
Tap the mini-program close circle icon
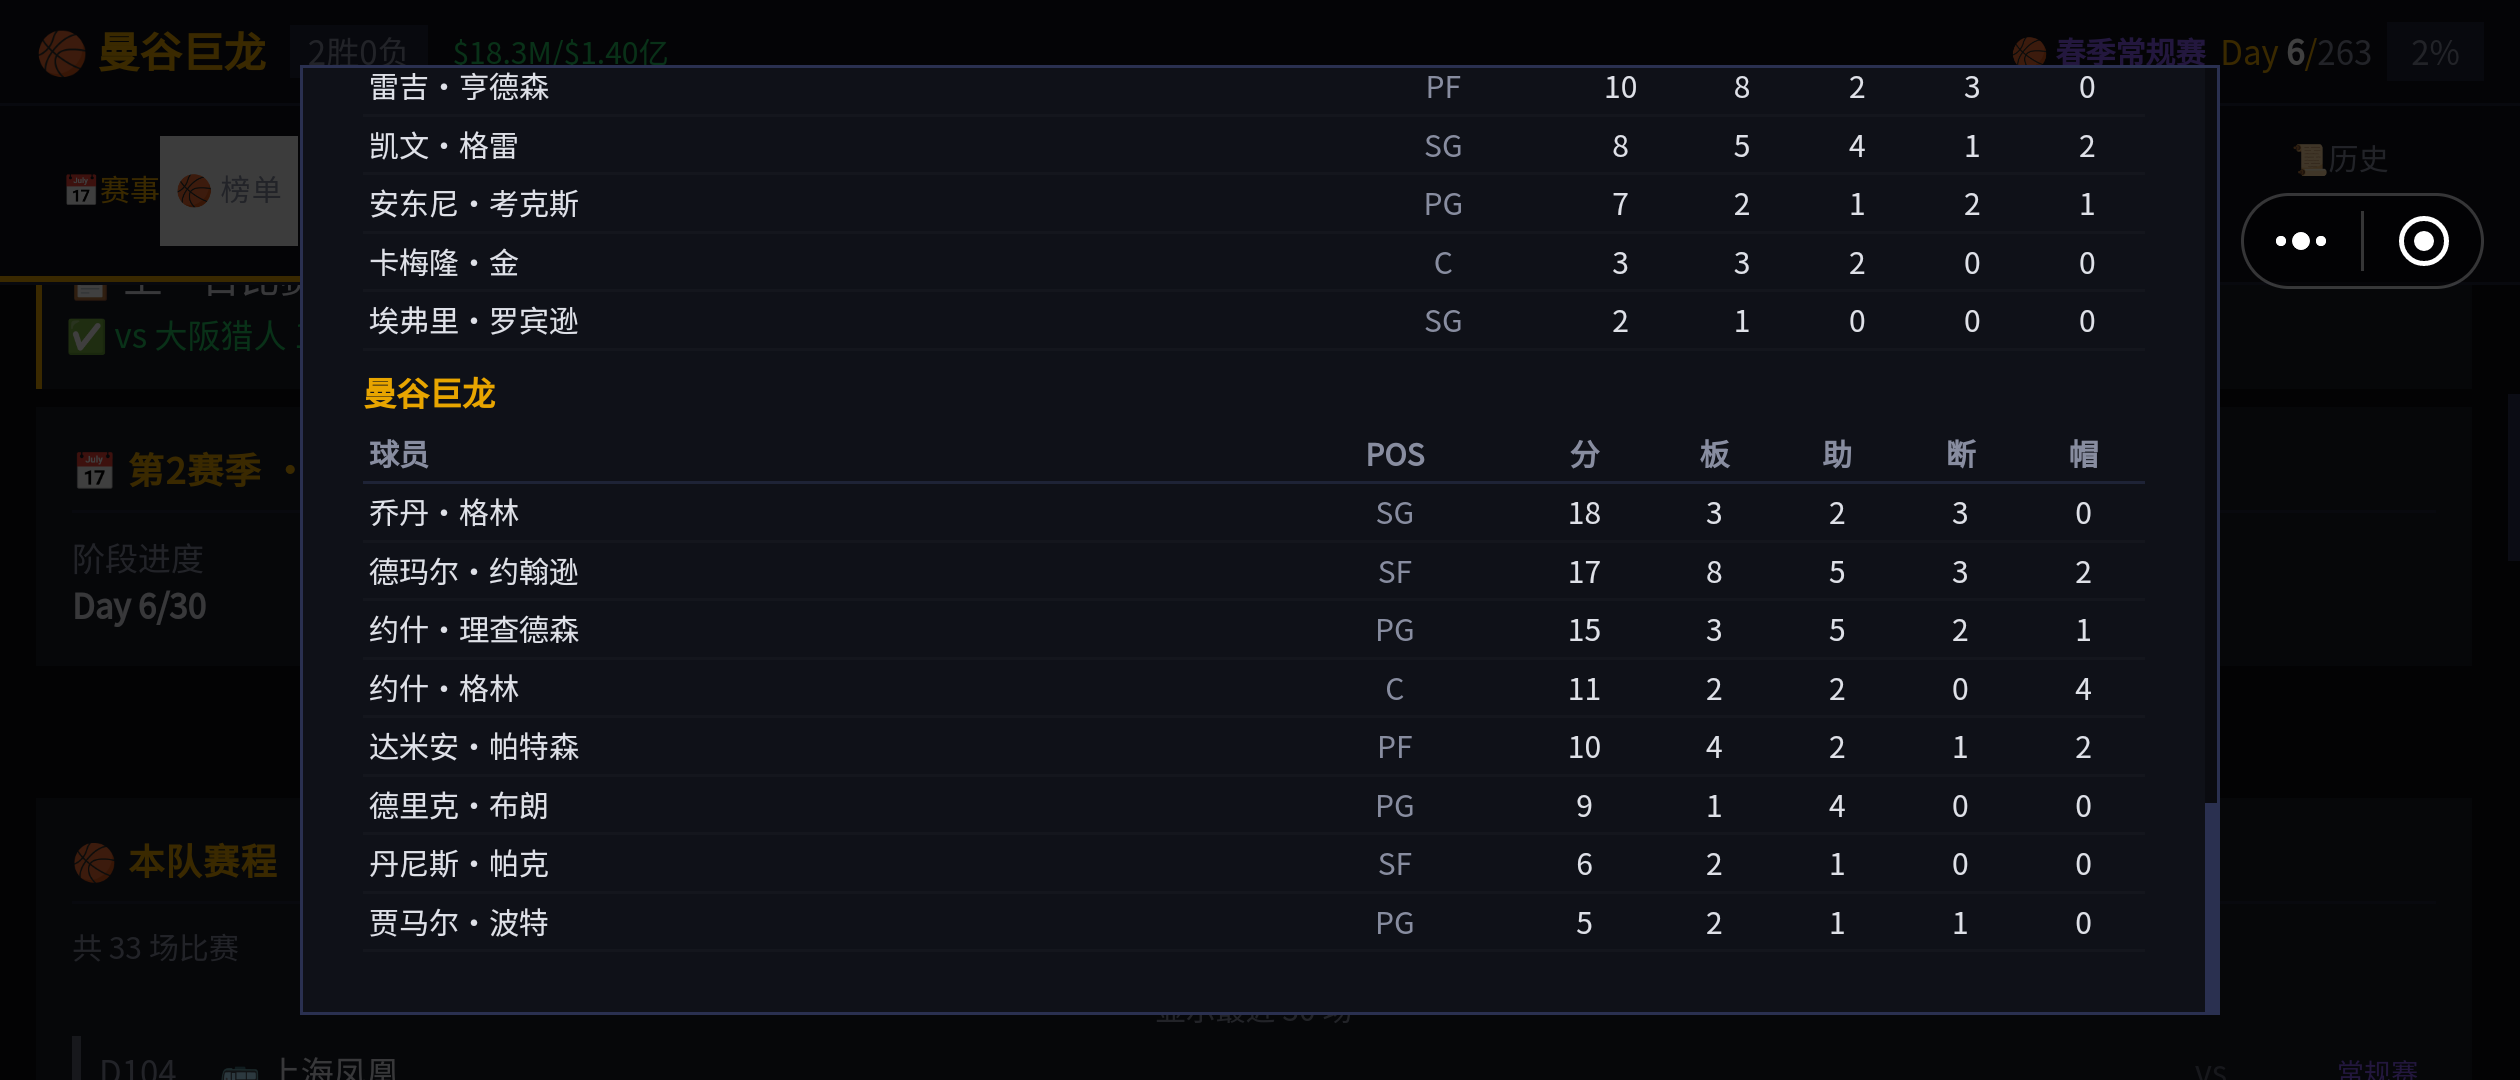coord(2423,241)
